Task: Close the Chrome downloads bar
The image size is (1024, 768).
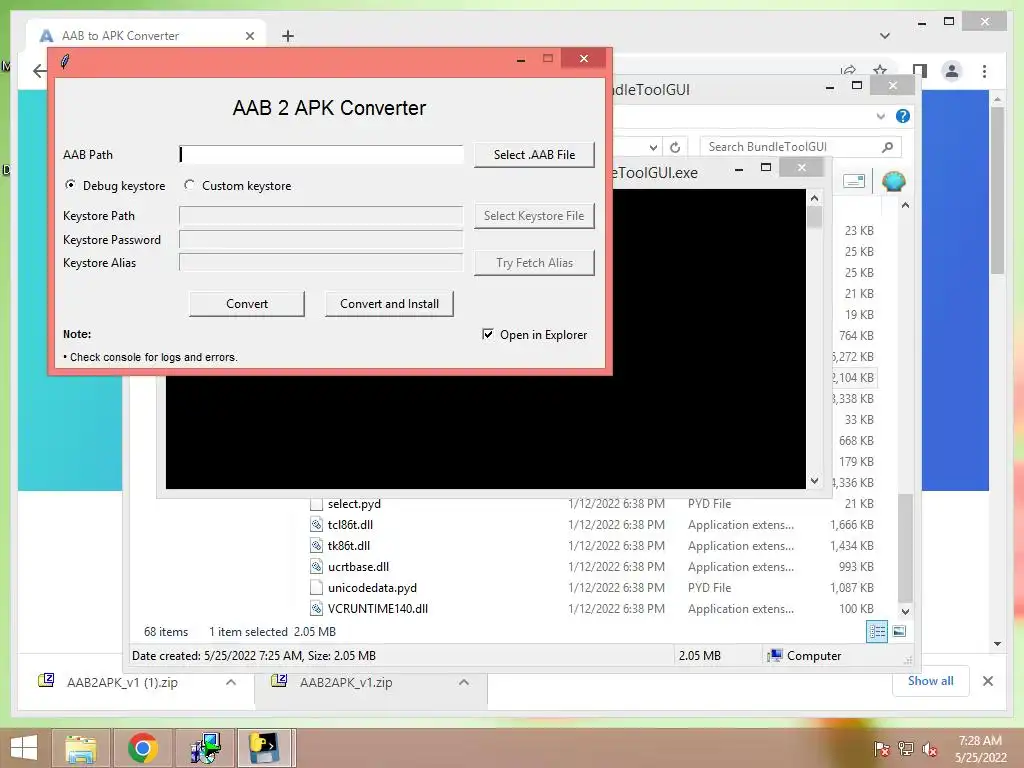Action: click(x=987, y=681)
